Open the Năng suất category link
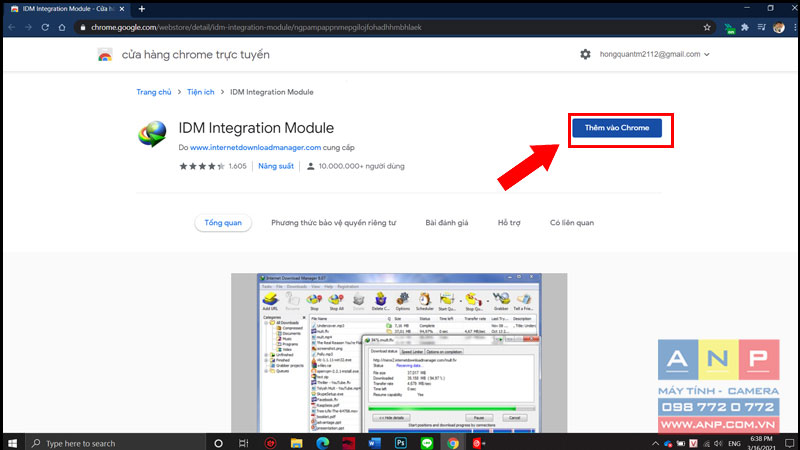 pos(276,166)
